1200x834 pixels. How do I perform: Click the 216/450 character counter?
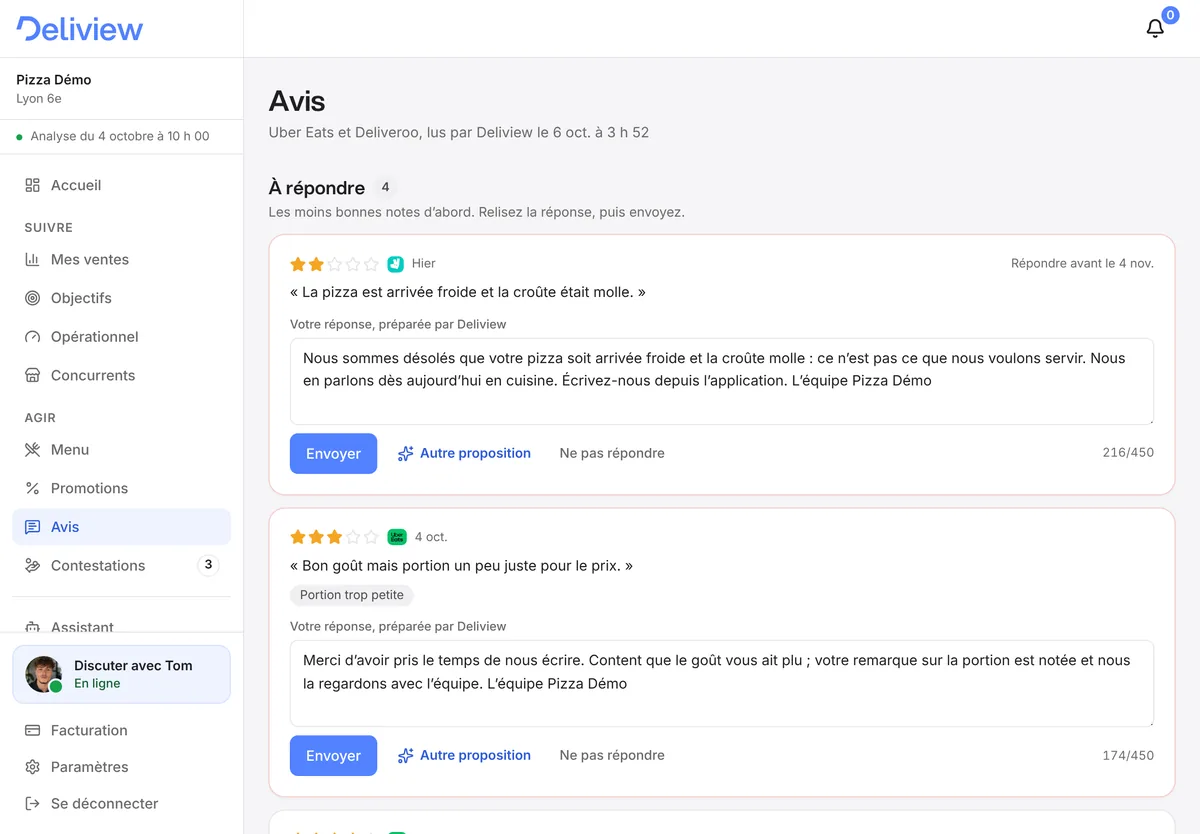[x=1128, y=453]
